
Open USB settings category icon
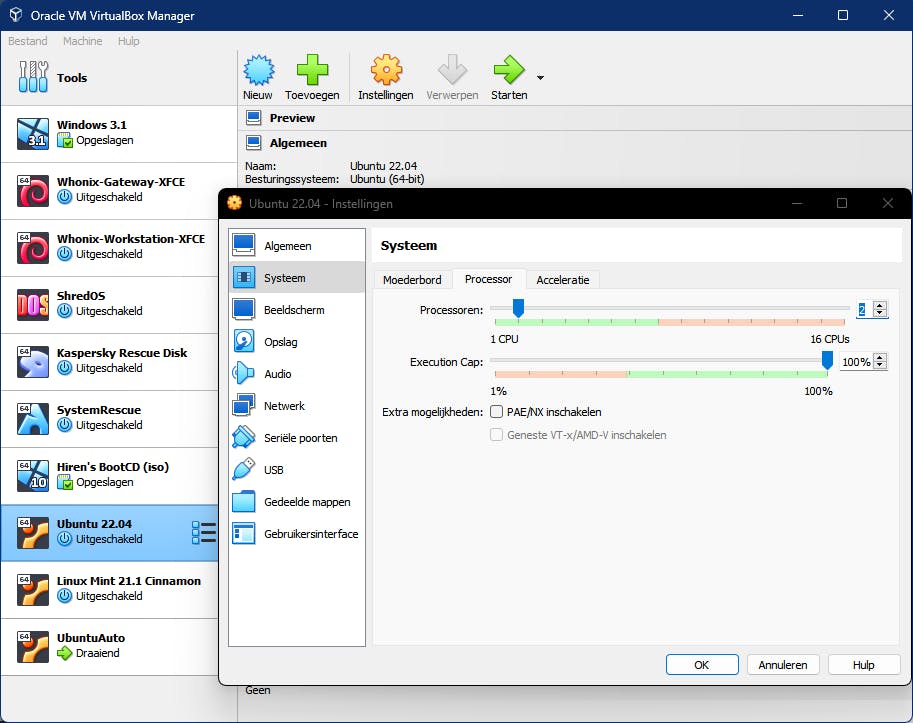(243, 469)
